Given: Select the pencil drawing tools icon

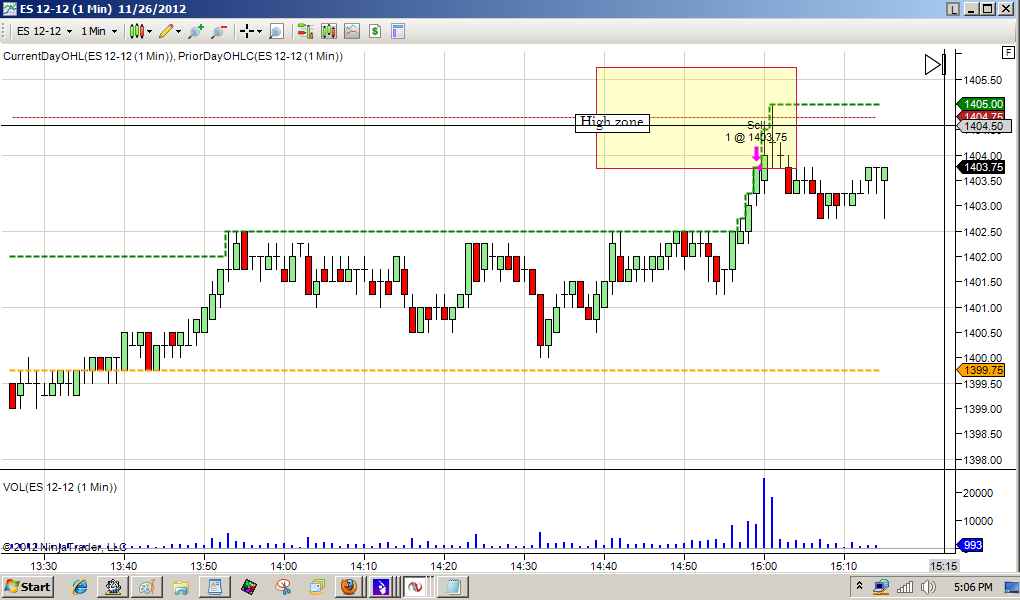Looking at the screenshot, I should [x=166, y=31].
